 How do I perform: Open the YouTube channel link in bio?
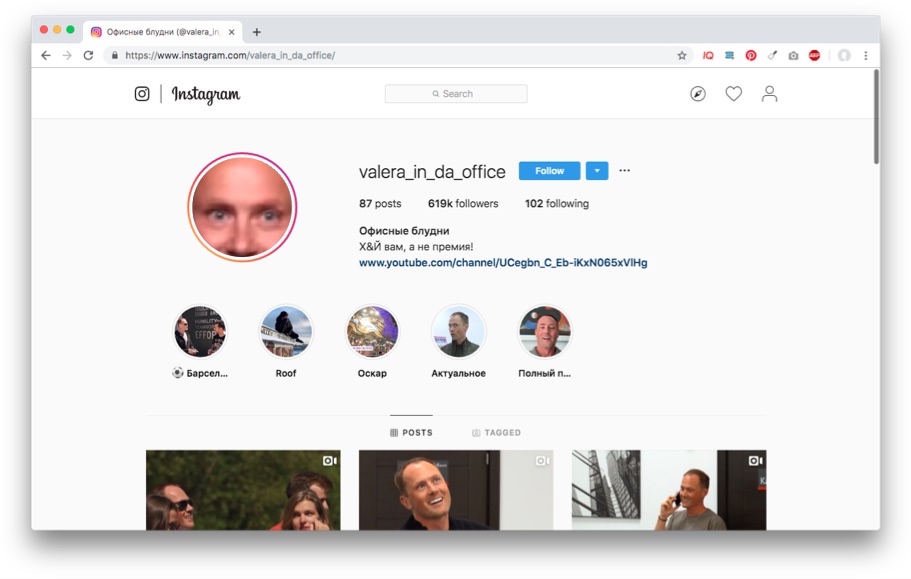503,262
